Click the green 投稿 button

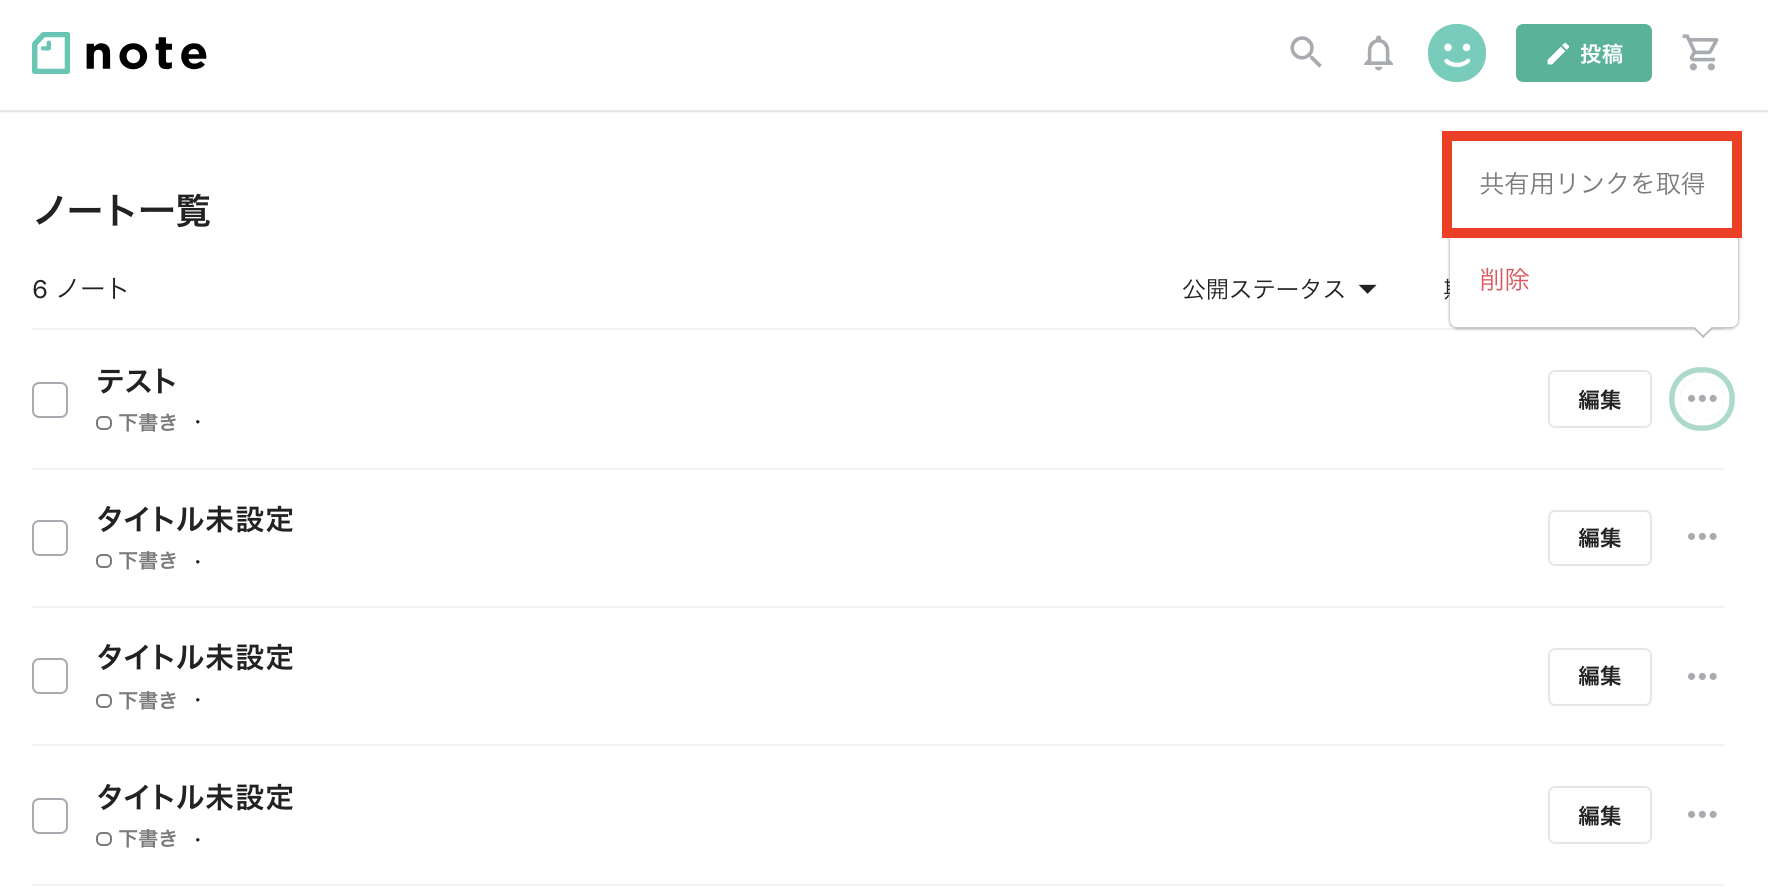(x=1584, y=53)
